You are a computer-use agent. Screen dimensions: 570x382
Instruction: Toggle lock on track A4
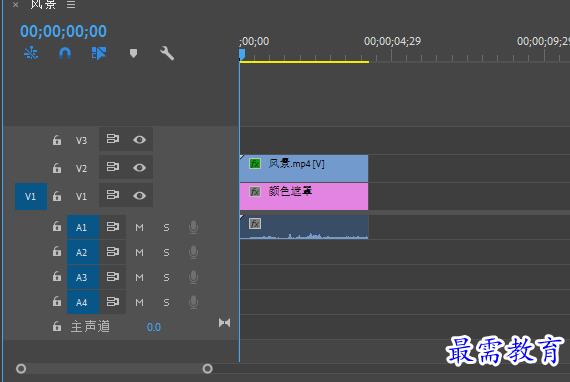57,301
